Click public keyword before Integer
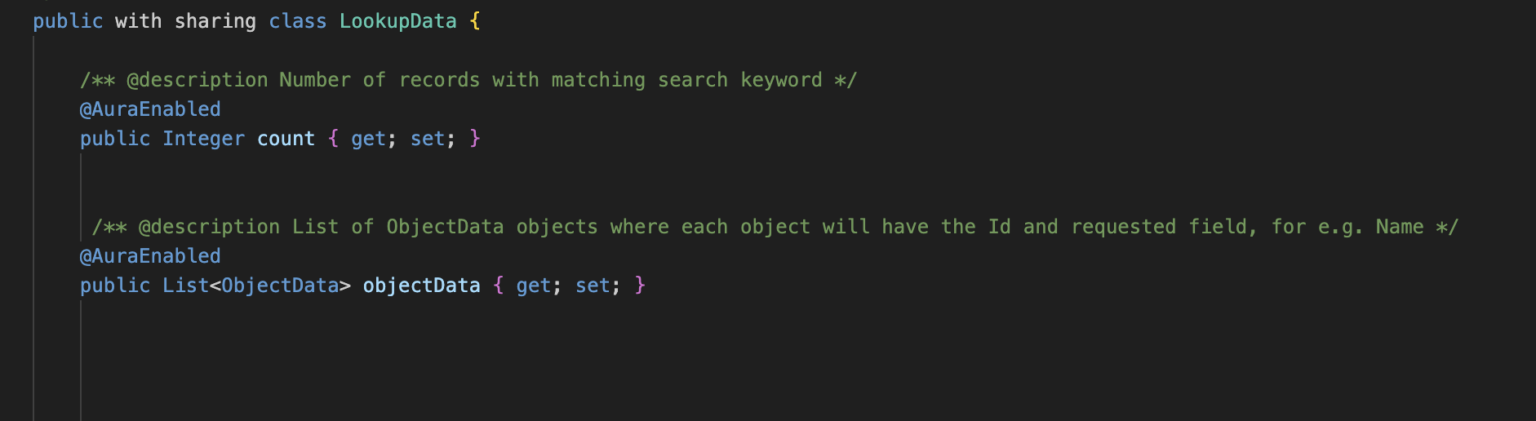The height and width of the screenshot is (421, 1536). (115, 138)
